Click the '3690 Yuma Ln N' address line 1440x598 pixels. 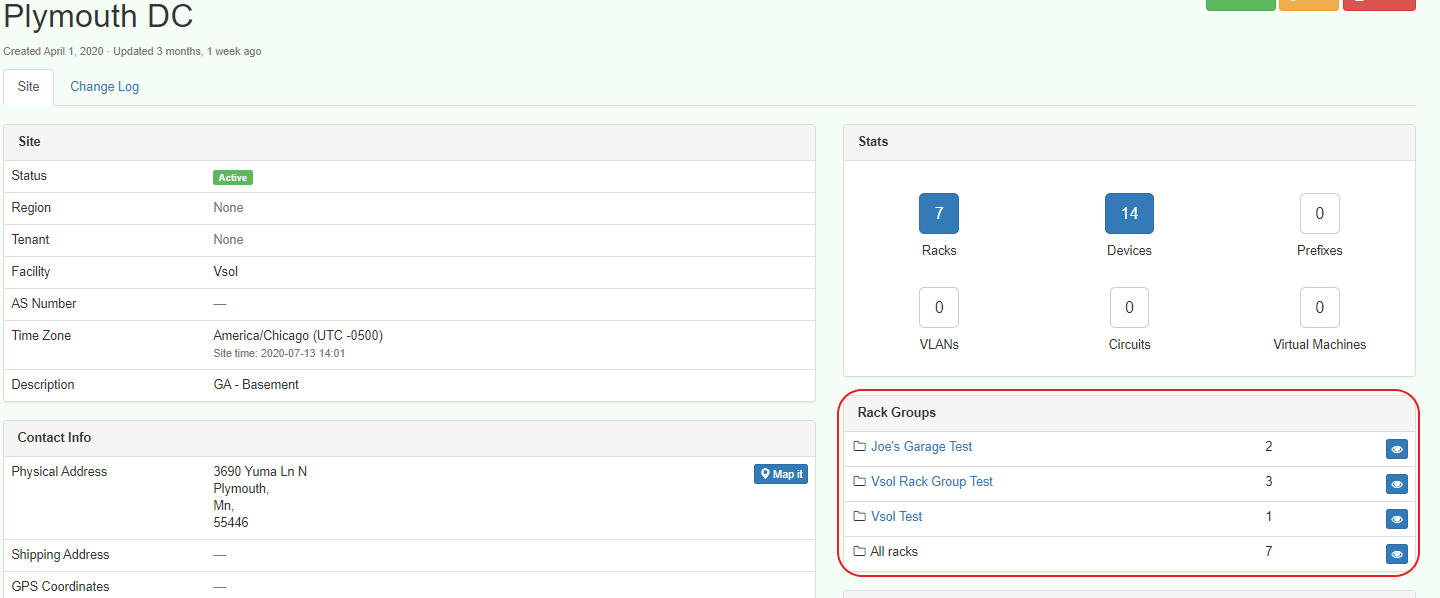pyautogui.click(x=260, y=472)
